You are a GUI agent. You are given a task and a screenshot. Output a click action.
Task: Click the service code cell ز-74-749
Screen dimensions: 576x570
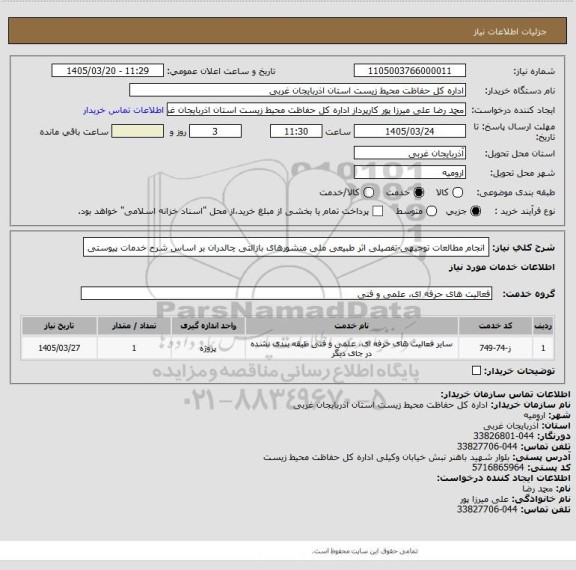tap(495, 348)
